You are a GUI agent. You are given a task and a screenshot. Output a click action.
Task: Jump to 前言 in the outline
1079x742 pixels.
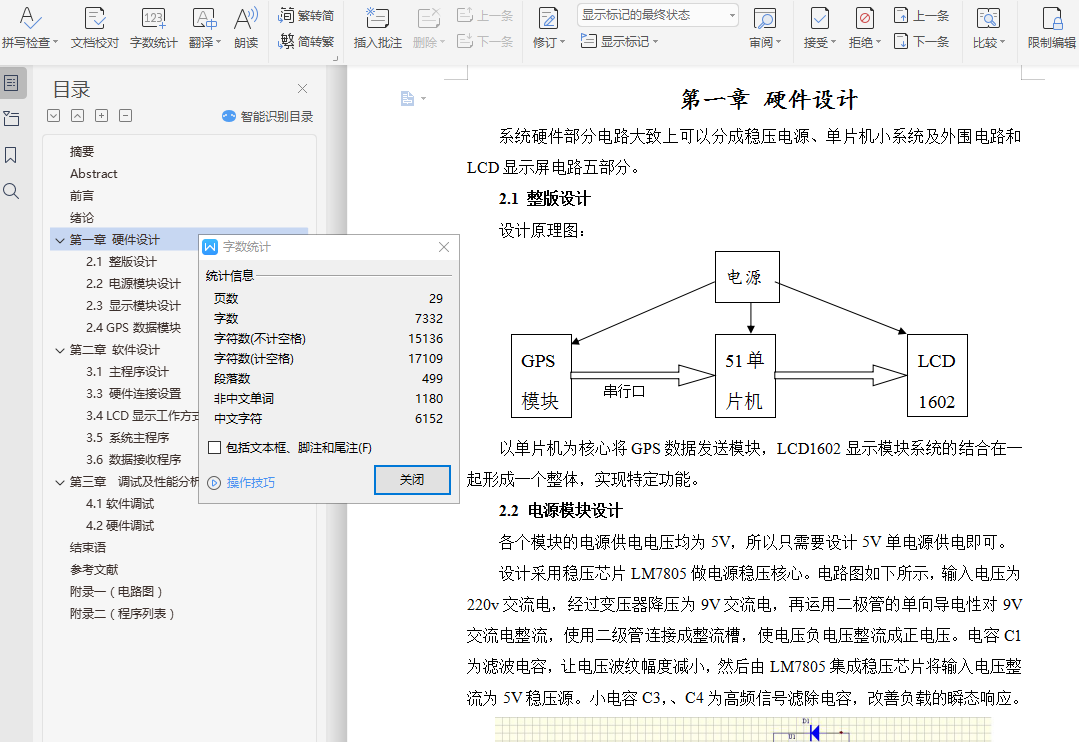pos(82,195)
